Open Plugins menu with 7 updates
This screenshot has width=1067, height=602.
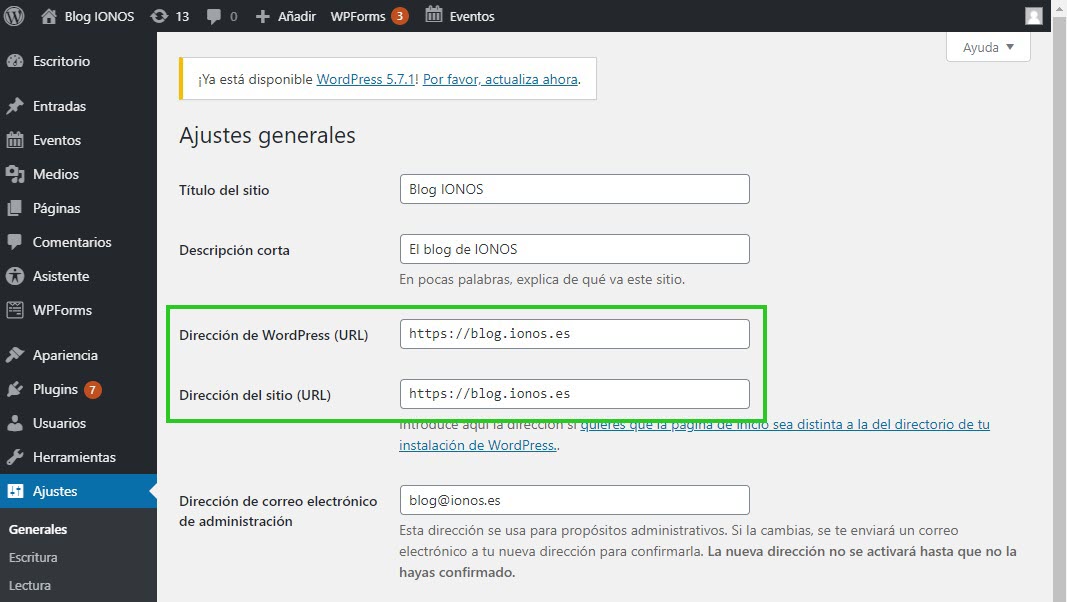(55, 389)
